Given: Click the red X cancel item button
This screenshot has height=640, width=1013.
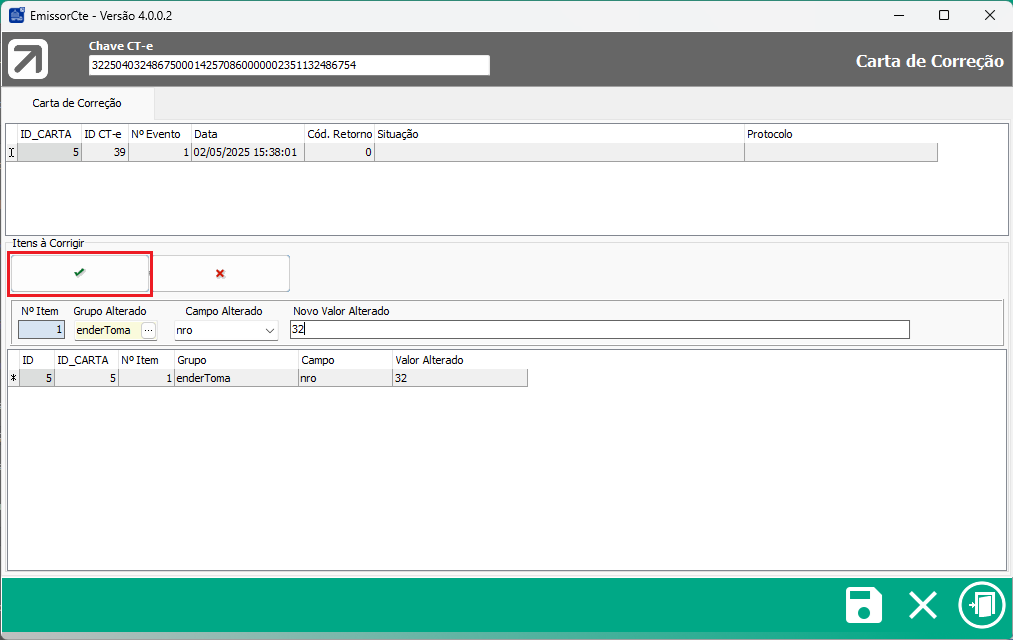Looking at the screenshot, I should click(220, 273).
